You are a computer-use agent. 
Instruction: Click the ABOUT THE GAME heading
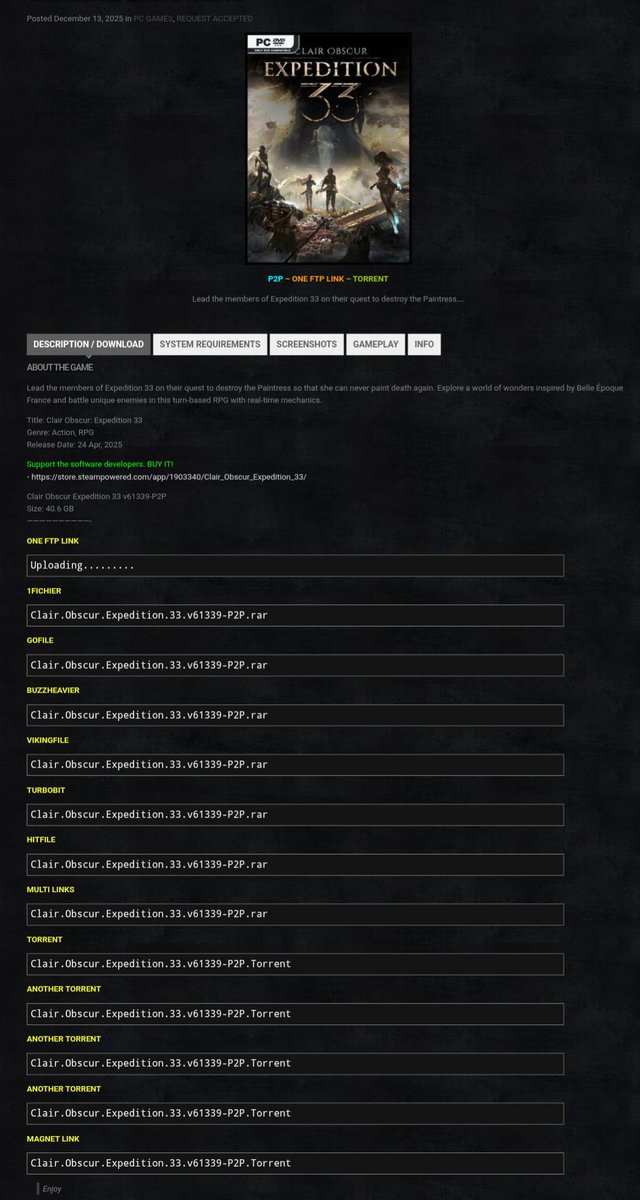coord(60,367)
